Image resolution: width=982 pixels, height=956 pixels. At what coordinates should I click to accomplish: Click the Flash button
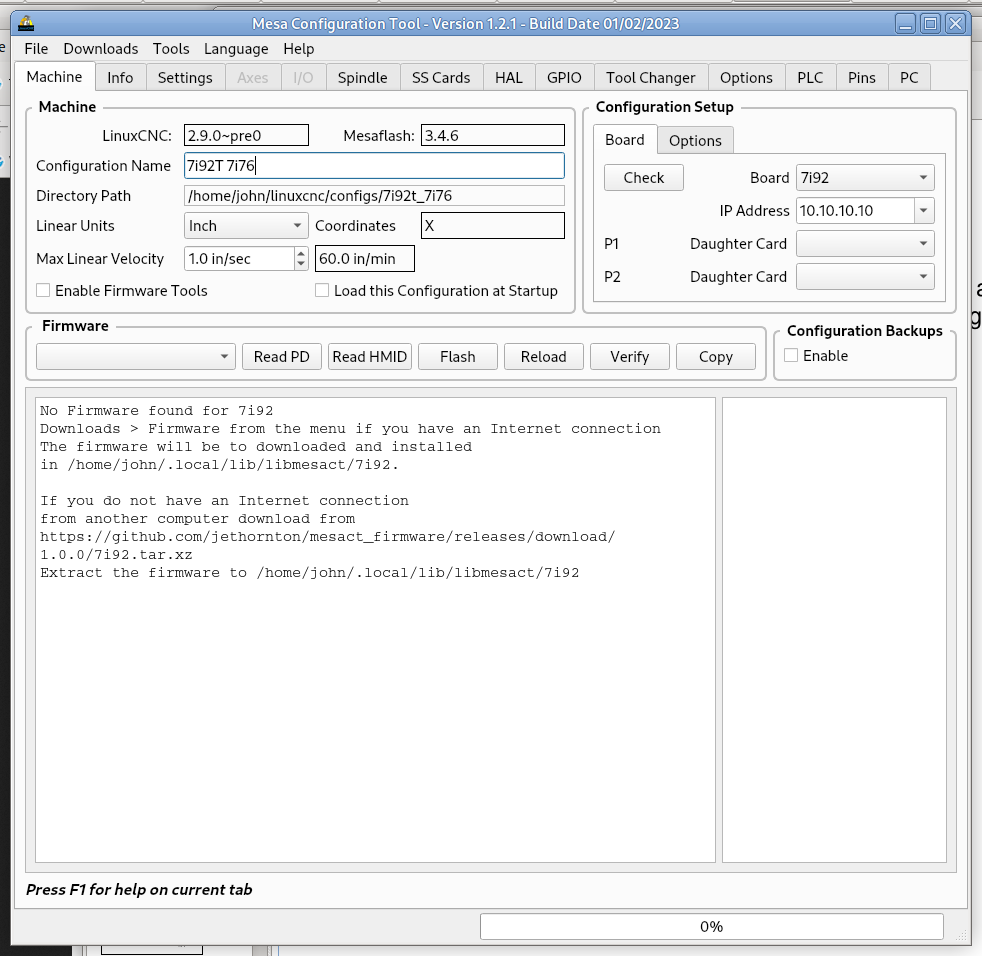(458, 356)
